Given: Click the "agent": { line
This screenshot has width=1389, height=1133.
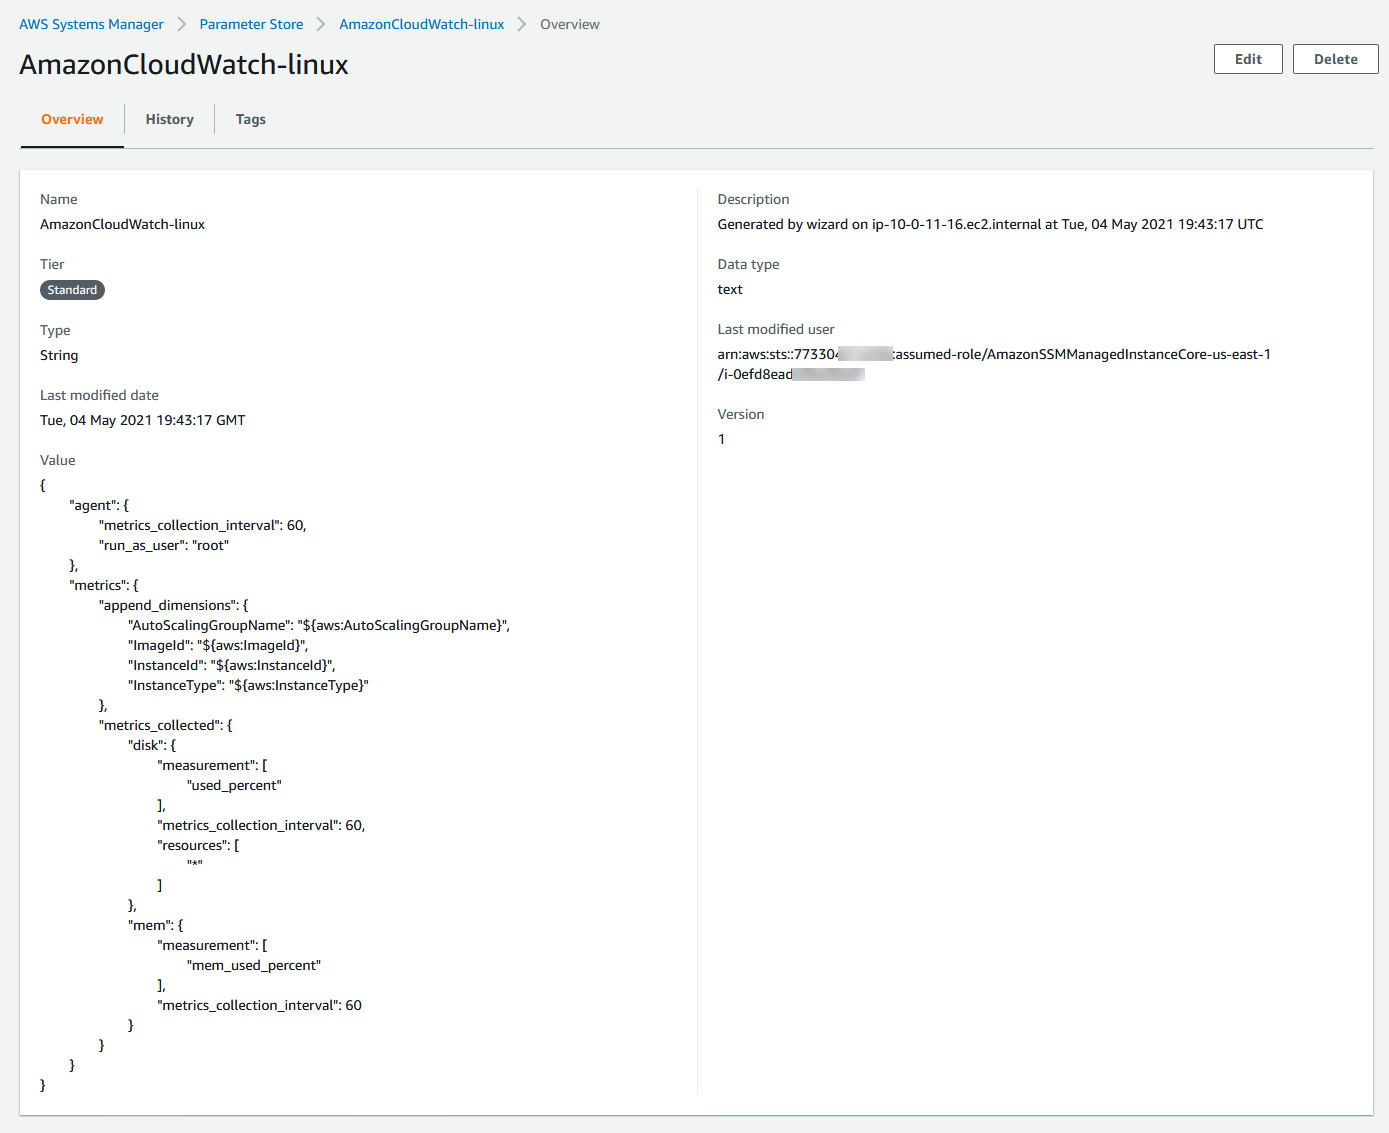Looking at the screenshot, I should [x=99, y=505].
